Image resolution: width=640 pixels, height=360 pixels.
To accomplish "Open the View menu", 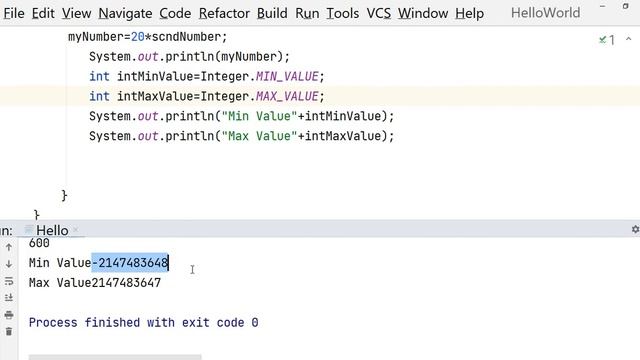I will 76,13.
